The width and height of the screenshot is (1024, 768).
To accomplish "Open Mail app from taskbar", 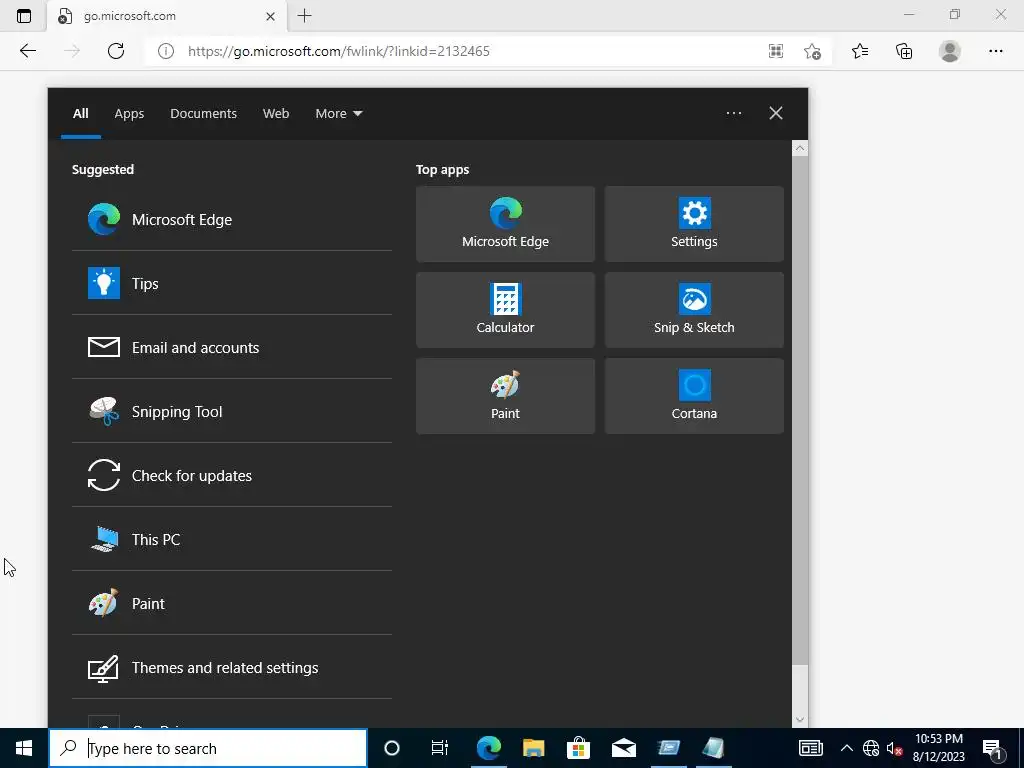I will click(624, 748).
